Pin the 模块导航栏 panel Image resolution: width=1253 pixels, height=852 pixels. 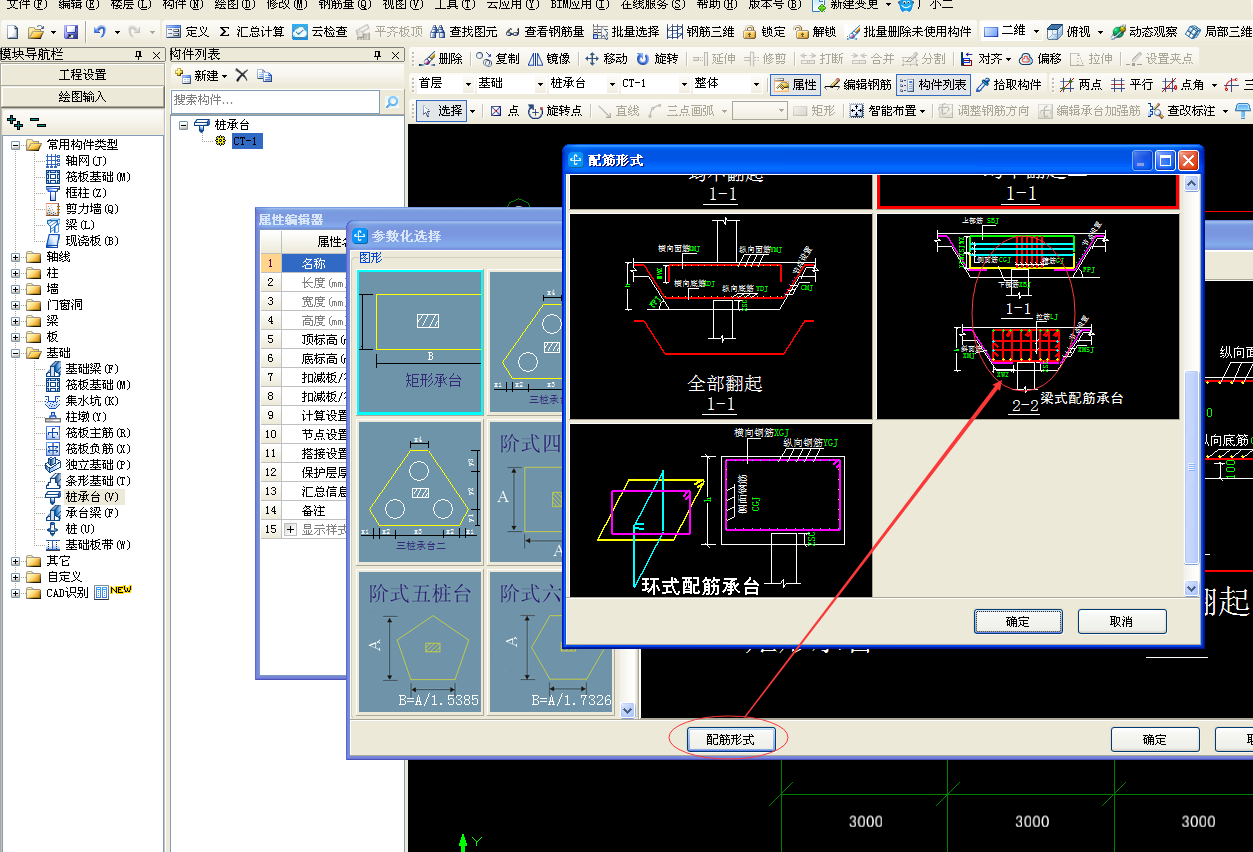[x=137, y=54]
